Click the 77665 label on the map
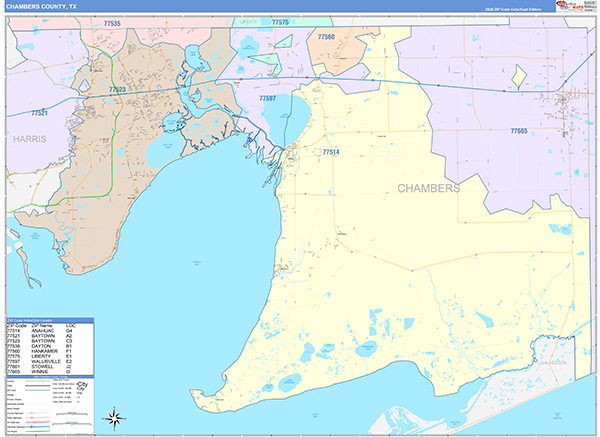The image size is (600, 437). tap(519, 131)
